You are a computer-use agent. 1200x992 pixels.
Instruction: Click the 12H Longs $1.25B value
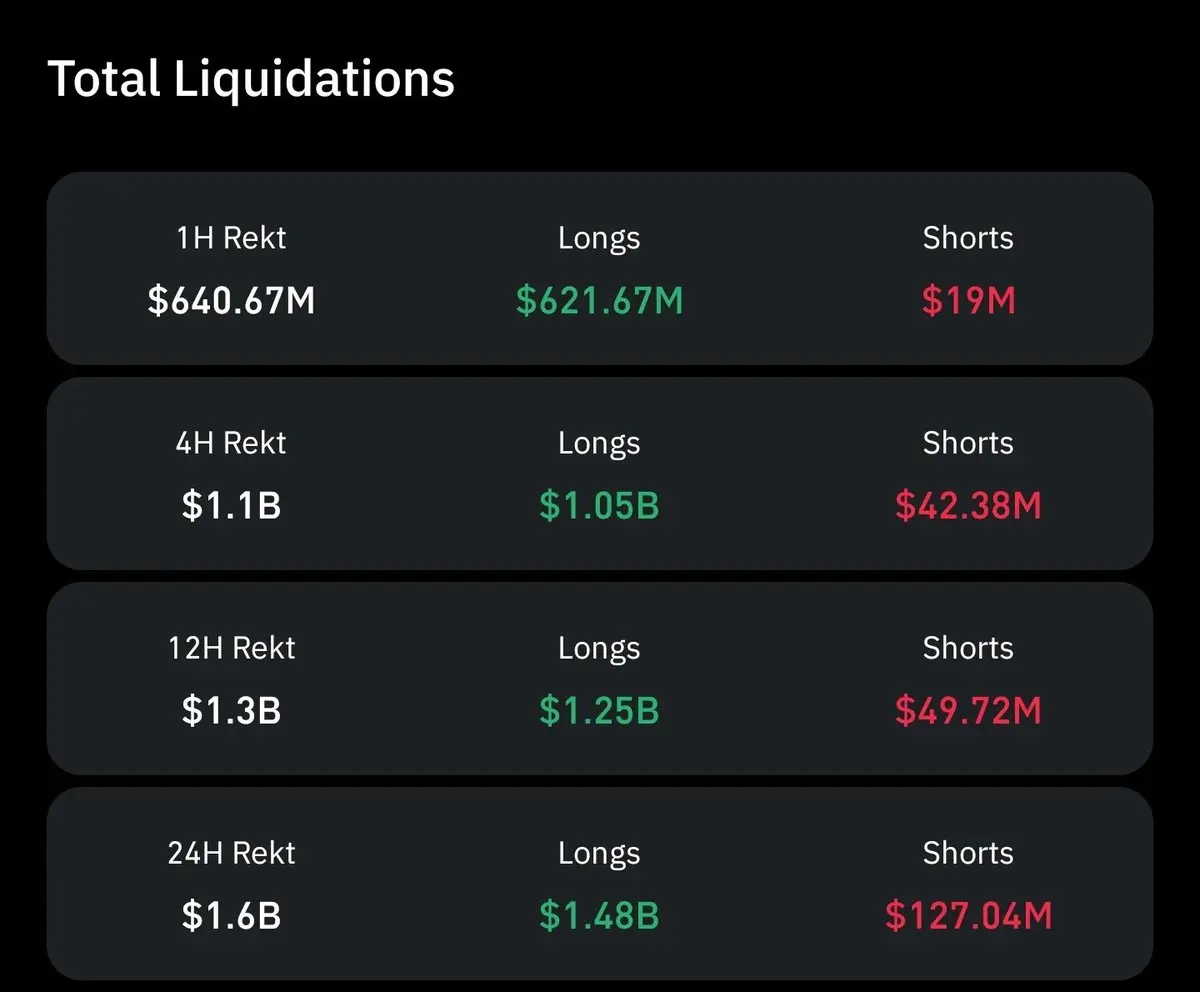click(599, 711)
